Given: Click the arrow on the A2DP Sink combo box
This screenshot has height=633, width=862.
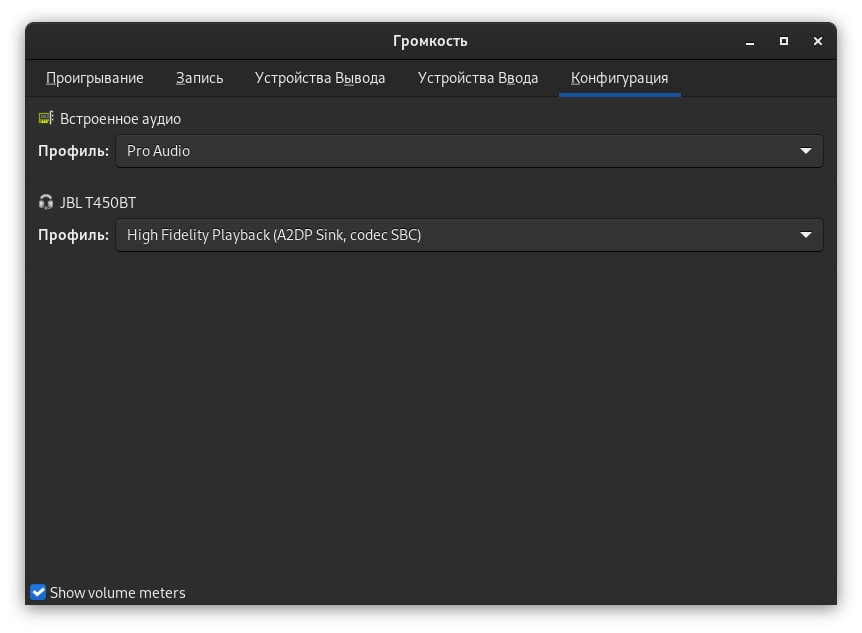Looking at the screenshot, I should pos(805,235).
